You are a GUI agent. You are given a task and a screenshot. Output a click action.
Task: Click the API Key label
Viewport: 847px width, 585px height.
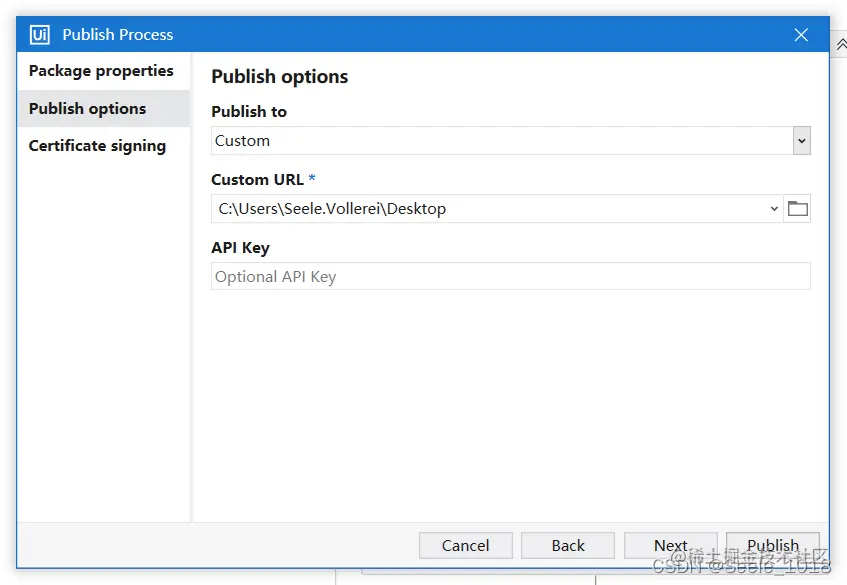point(240,248)
